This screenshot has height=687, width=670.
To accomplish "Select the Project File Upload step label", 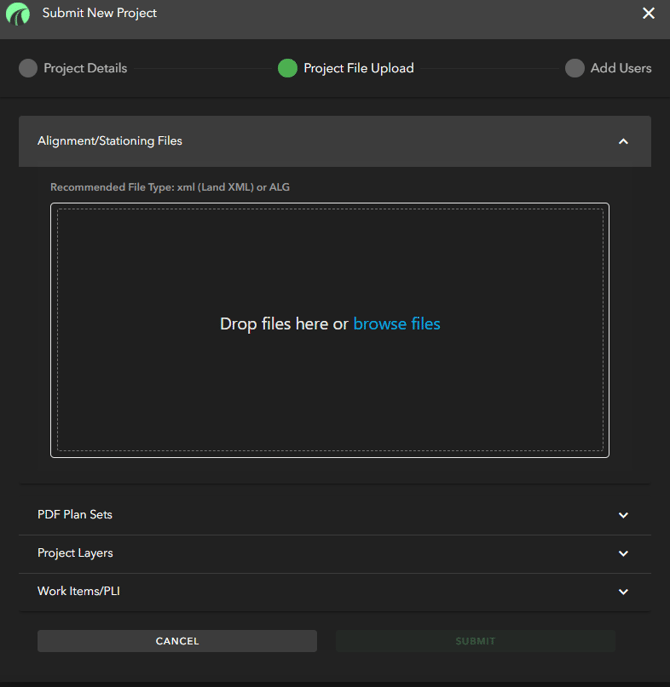I will (x=358, y=68).
